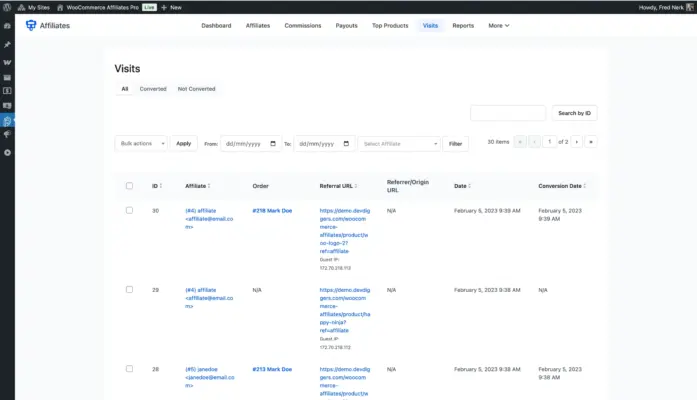Go to the last page arrow
This screenshot has width=697, height=400.
(591, 142)
